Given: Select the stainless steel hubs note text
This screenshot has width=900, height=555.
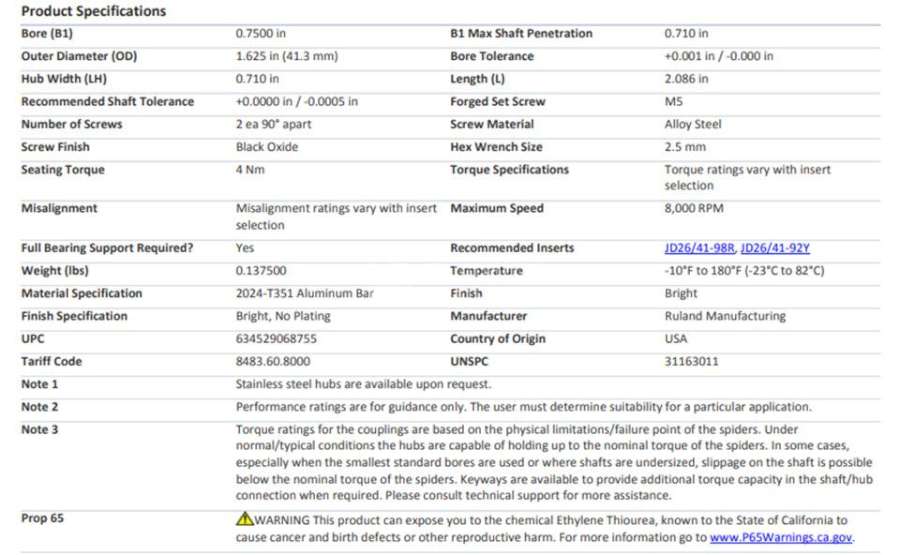Looking at the screenshot, I should coord(363,384).
